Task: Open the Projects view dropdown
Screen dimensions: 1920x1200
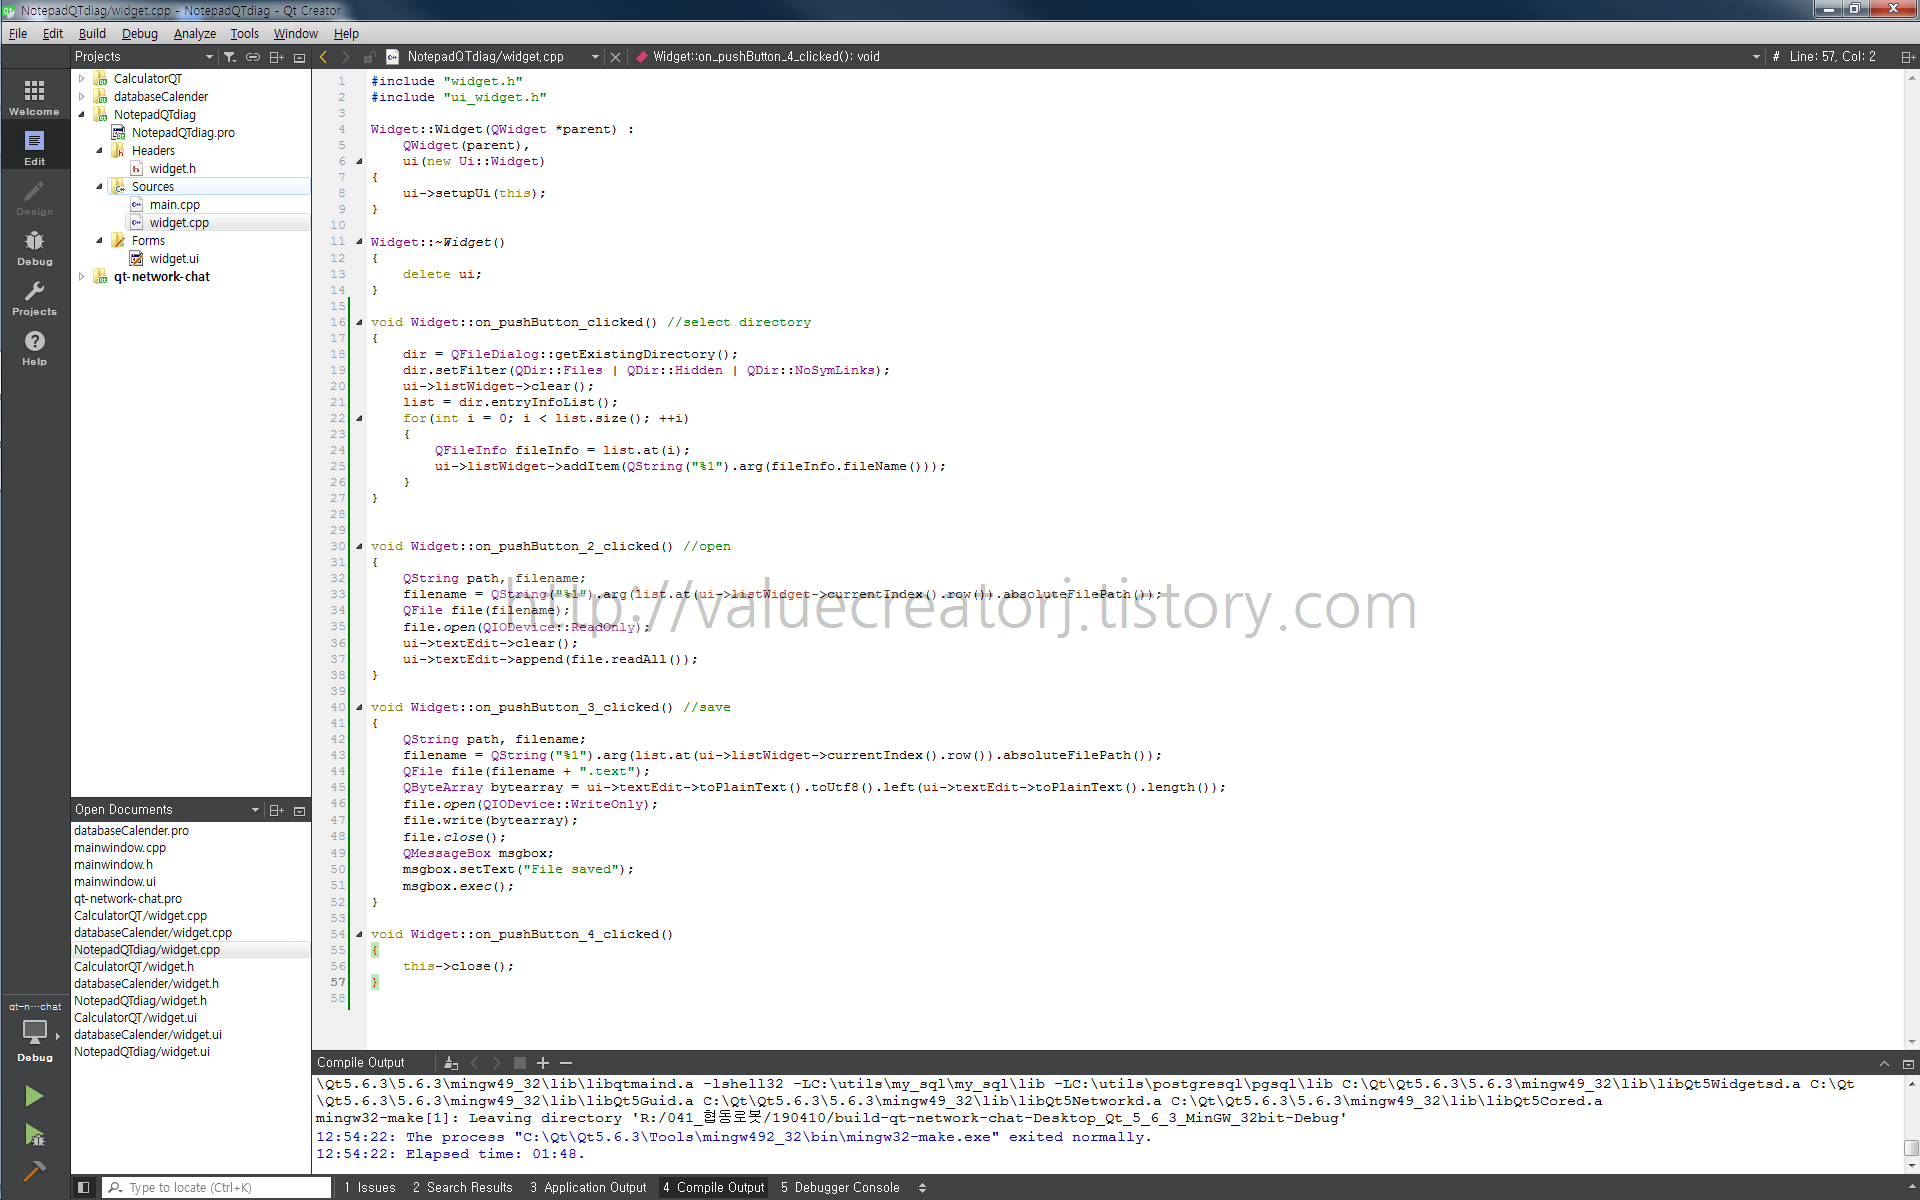Action: click(209, 57)
